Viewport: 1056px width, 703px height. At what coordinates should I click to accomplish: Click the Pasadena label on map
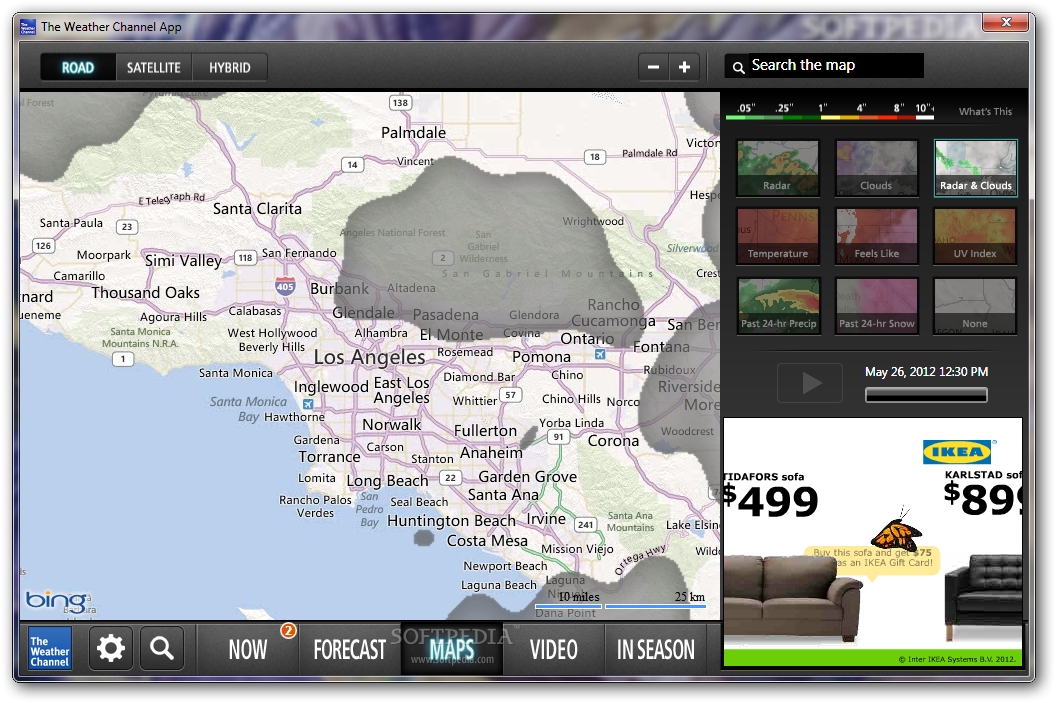(445, 314)
